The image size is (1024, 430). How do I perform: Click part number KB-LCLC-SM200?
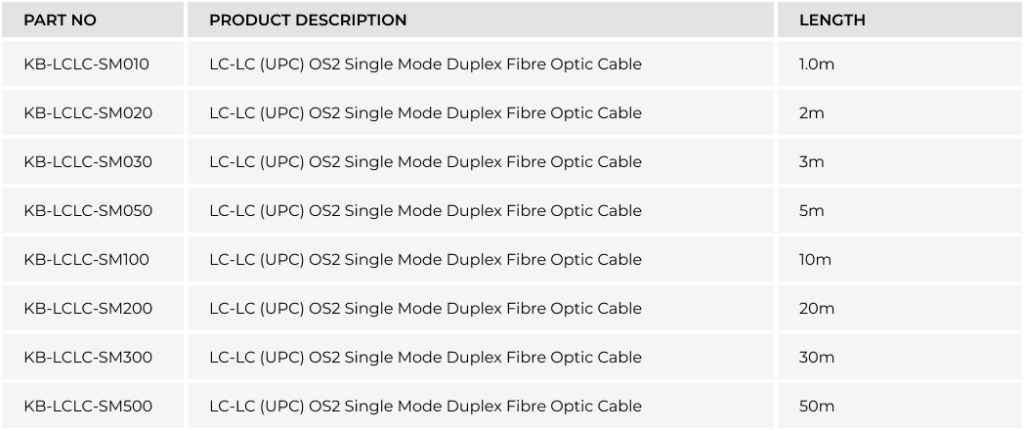(88, 309)
